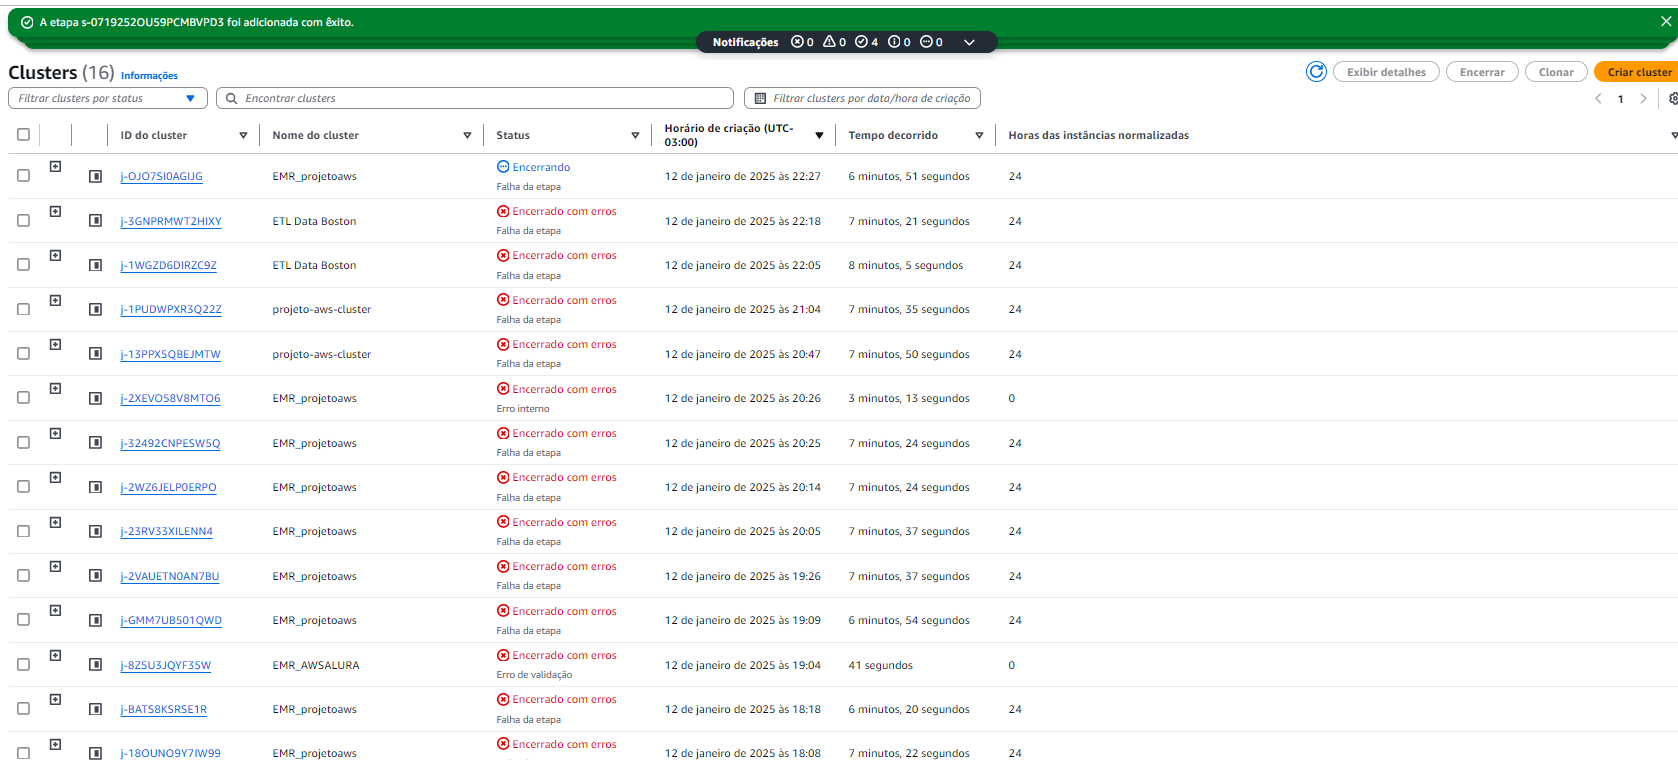1678x760 pixels.
Task: Open the Informações link
Action: (x=149, y=76)
